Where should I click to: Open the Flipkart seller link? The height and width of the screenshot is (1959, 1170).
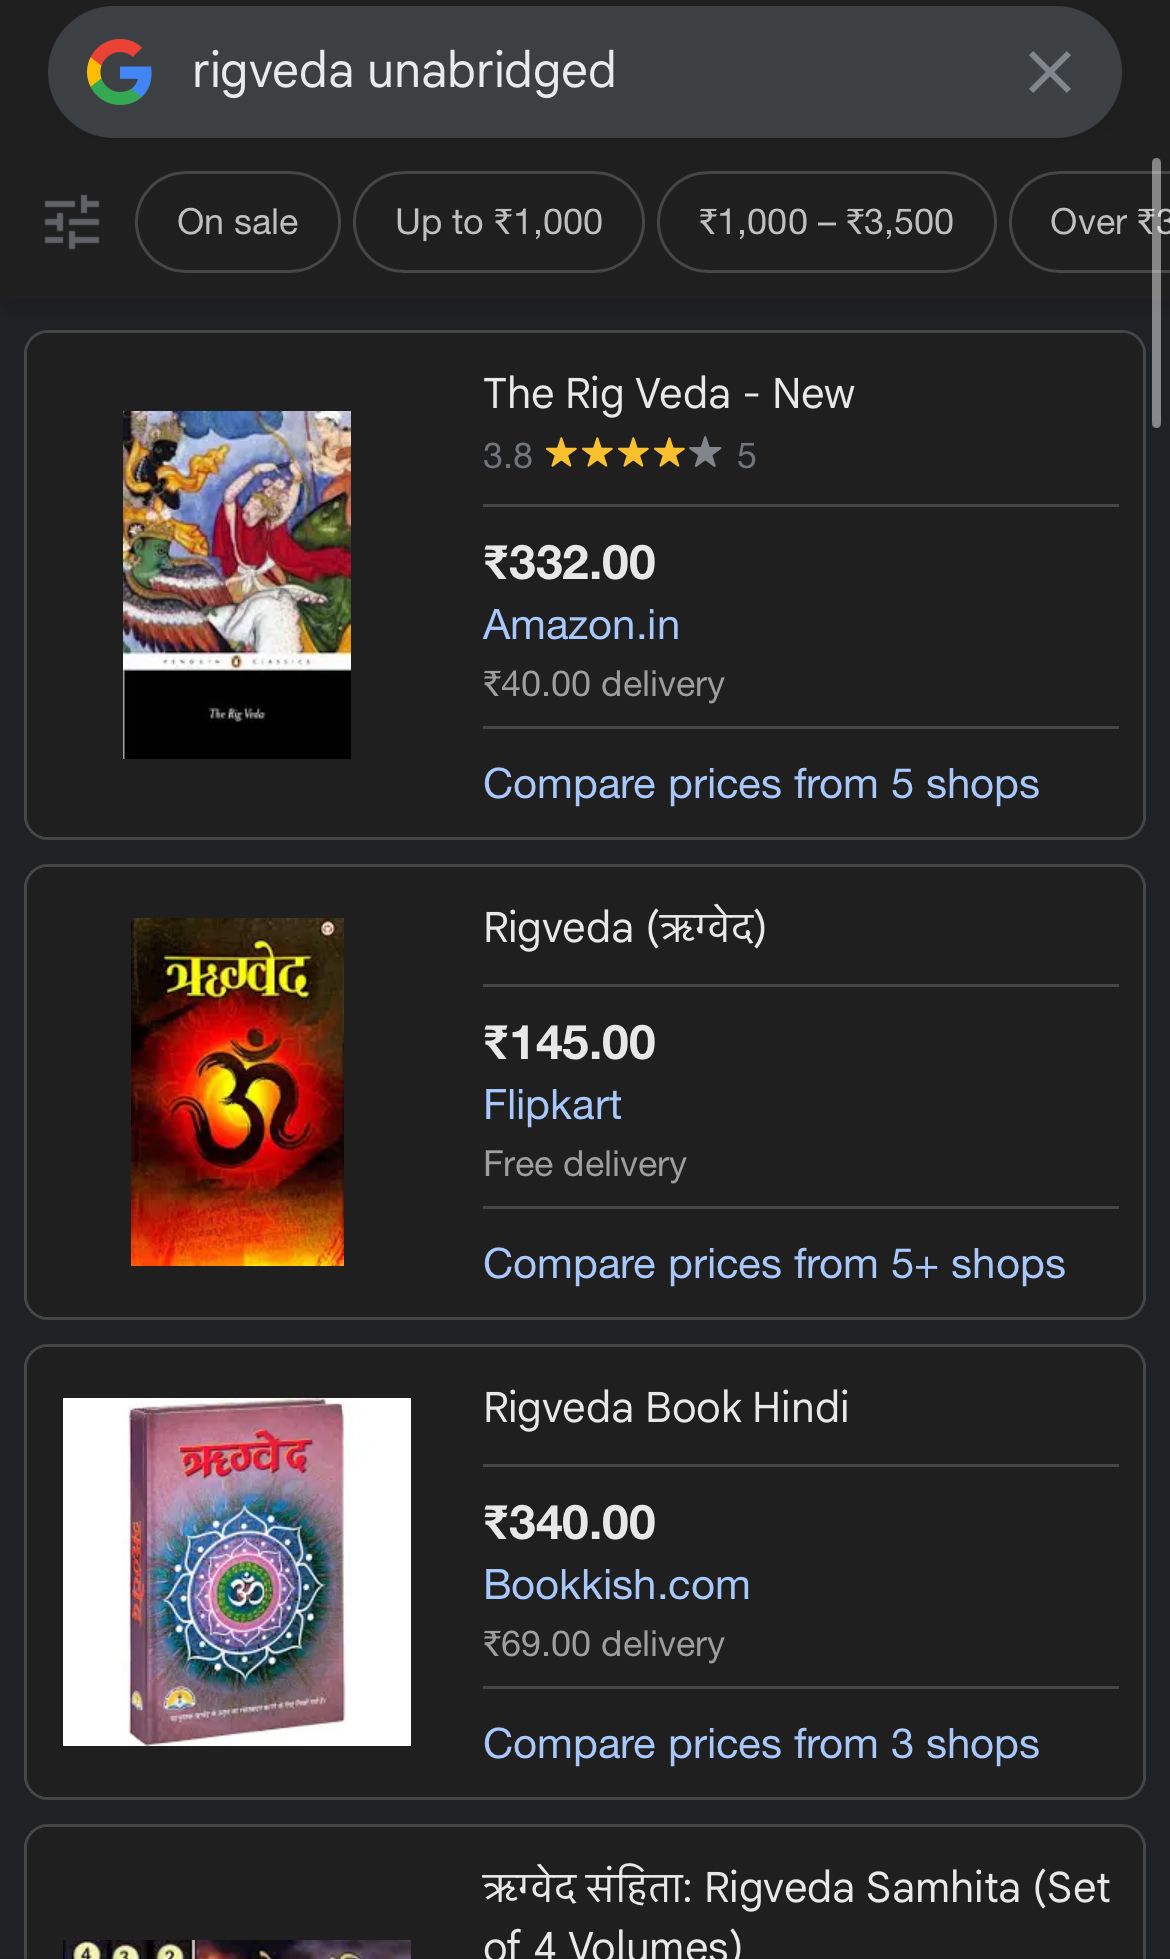point(552,1105)
